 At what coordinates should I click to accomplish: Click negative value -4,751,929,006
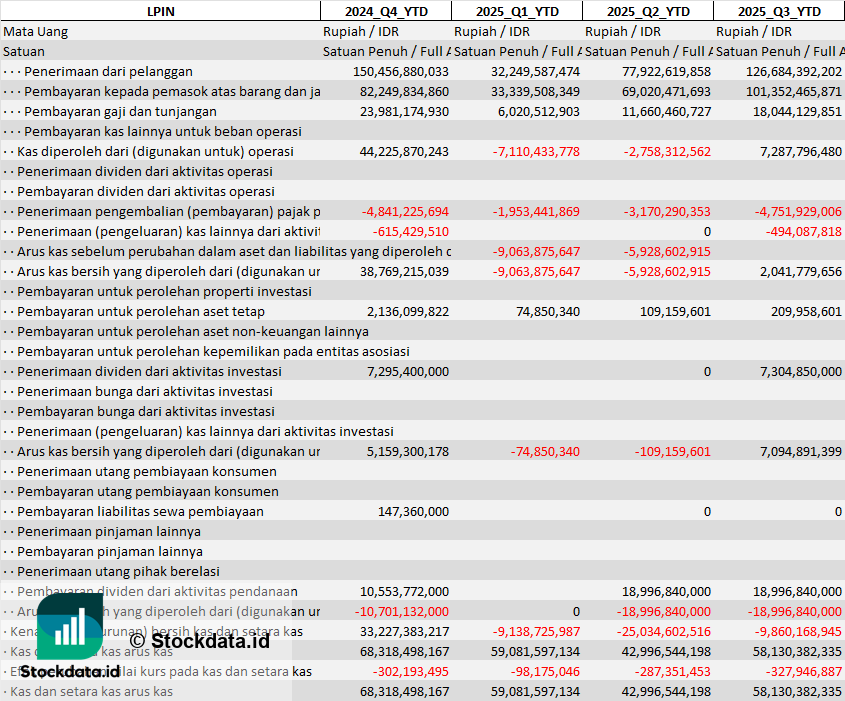798,211
